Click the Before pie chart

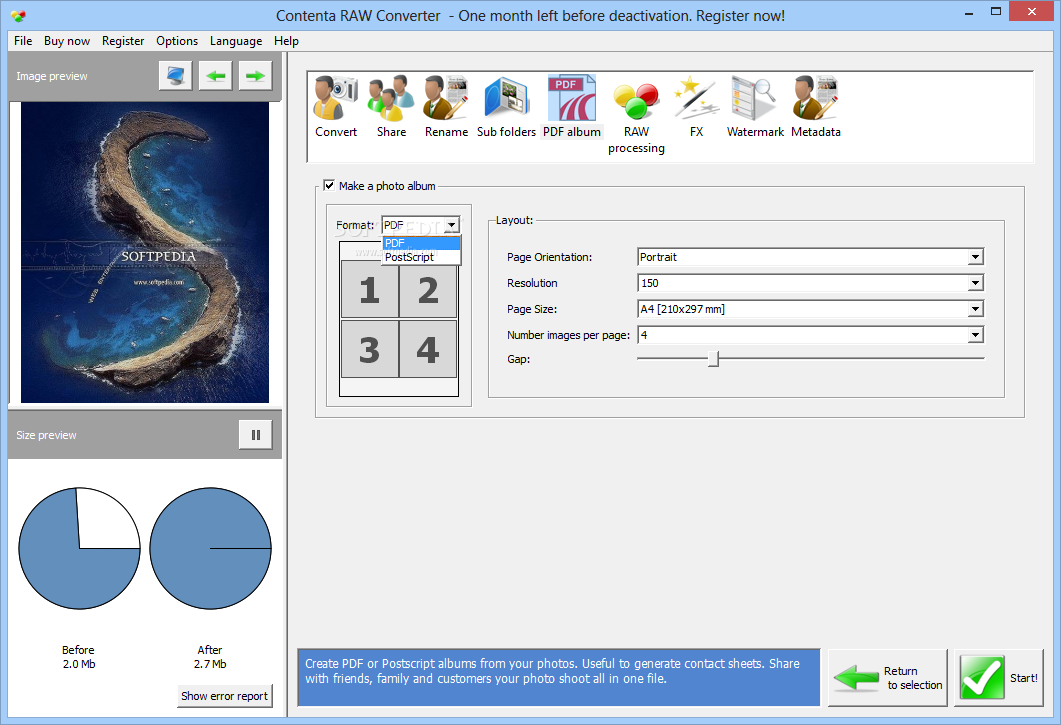pos(79,548)
